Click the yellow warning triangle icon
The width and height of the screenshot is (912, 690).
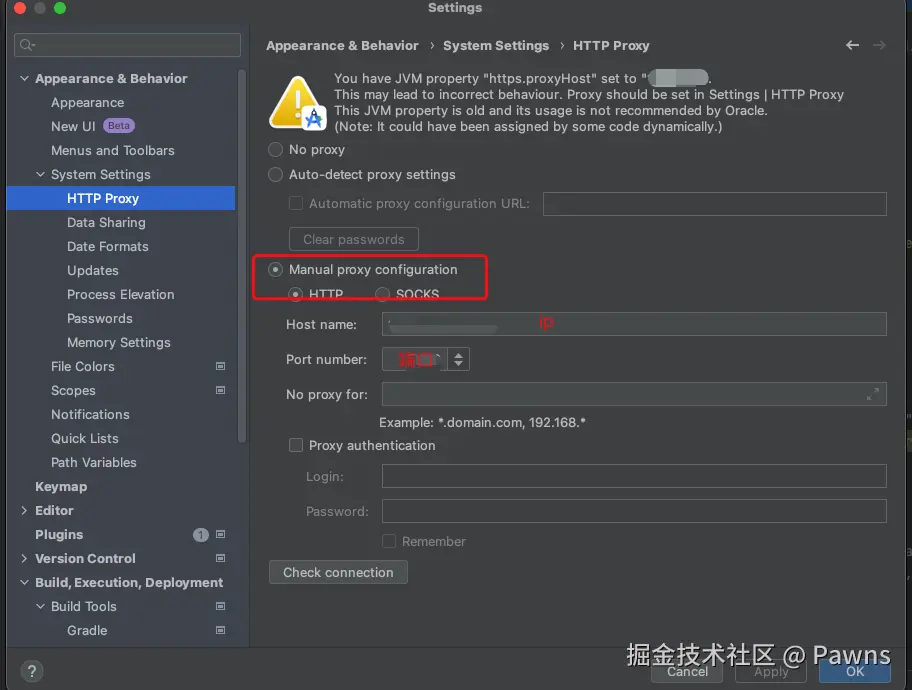tap(297, 103)
